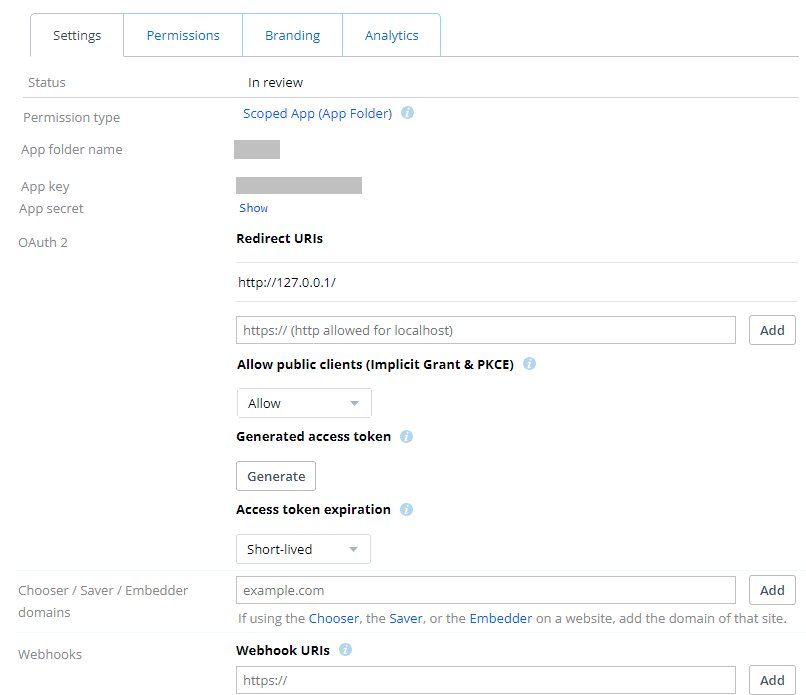Switch to the Permissions tab

coord(183,35)
